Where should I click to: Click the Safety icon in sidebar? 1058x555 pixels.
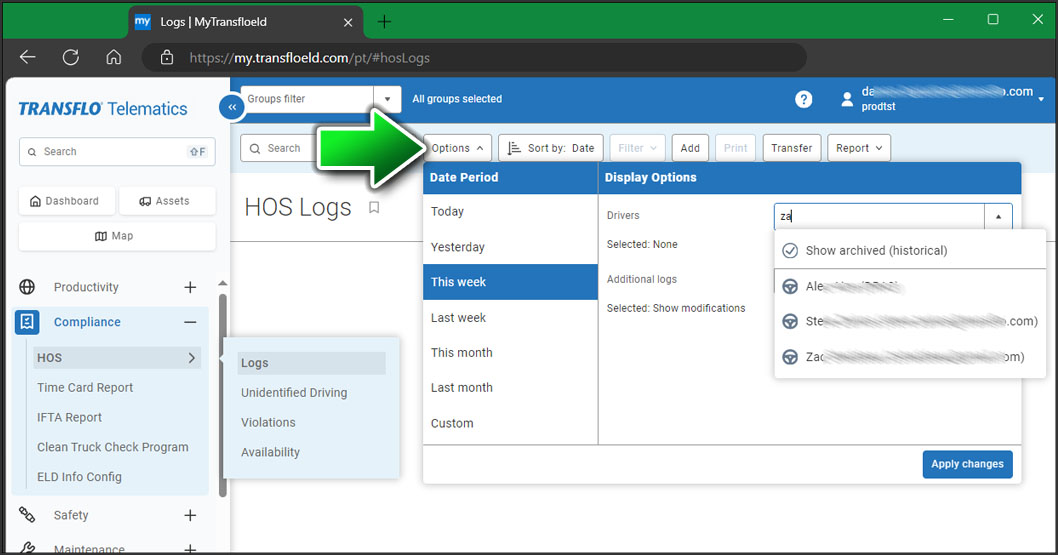click(x=27, y=515)
